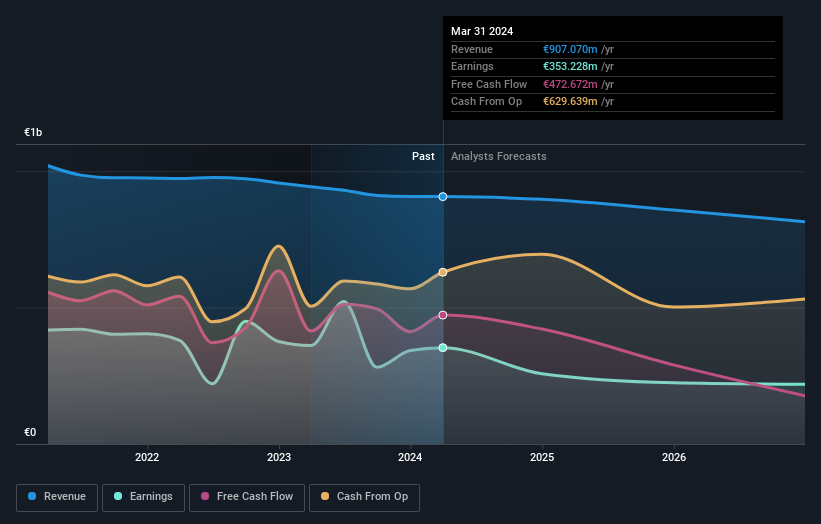This screenshot has width=821, height=524.
Task: Toggle the Revenue legend button
Action: pos(57,497)
